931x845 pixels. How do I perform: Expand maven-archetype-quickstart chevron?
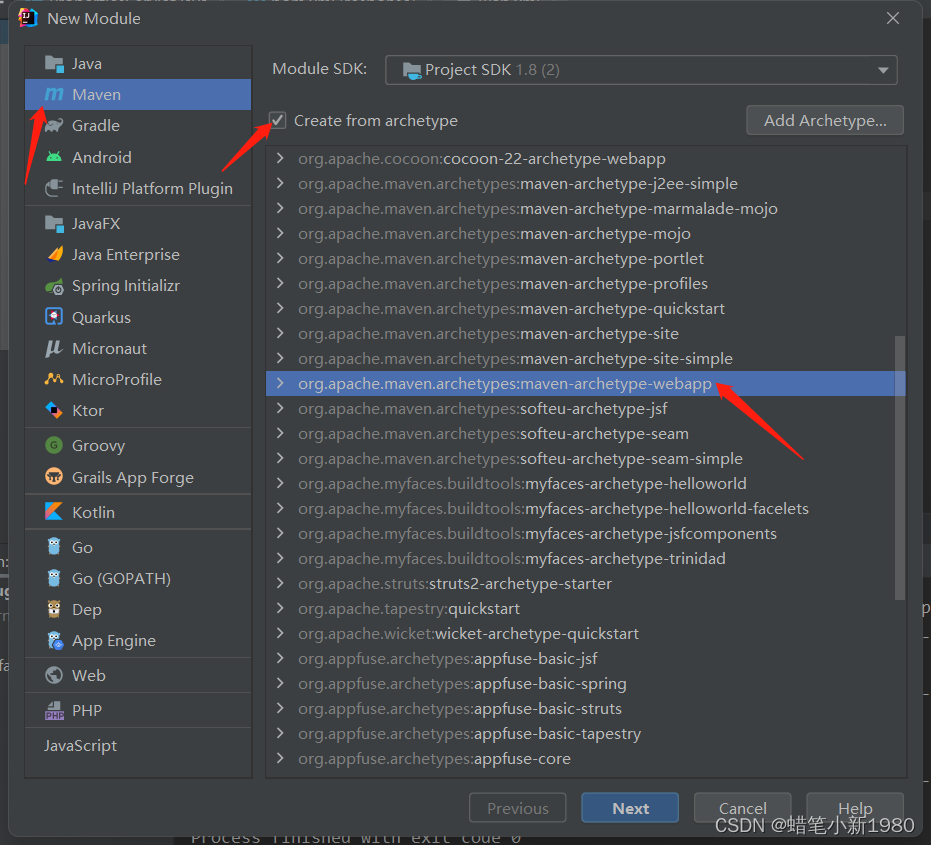coord(280,308)
